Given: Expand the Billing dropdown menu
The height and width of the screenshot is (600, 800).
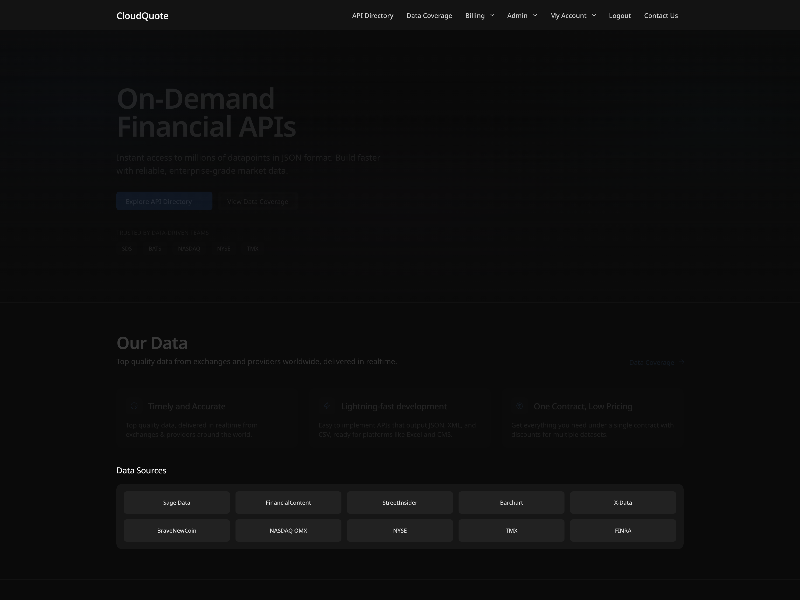Looking at the screenshot, I should (478, 15).
